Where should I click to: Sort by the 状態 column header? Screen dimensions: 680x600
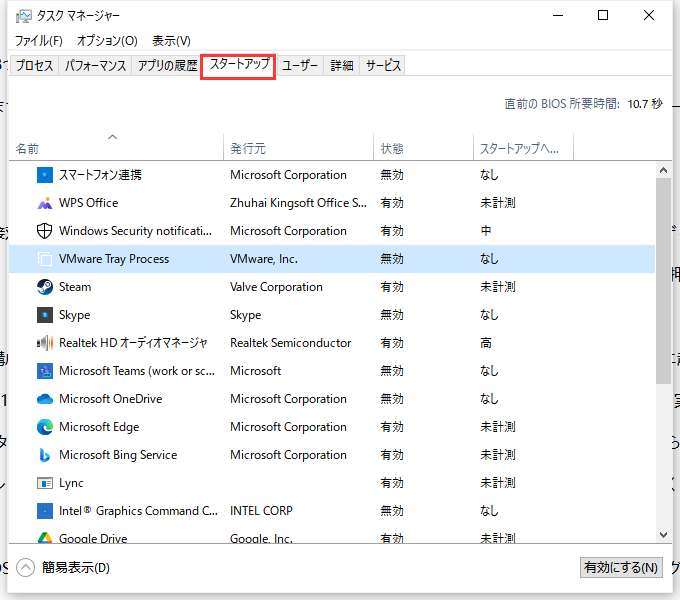tap(423, 147)
